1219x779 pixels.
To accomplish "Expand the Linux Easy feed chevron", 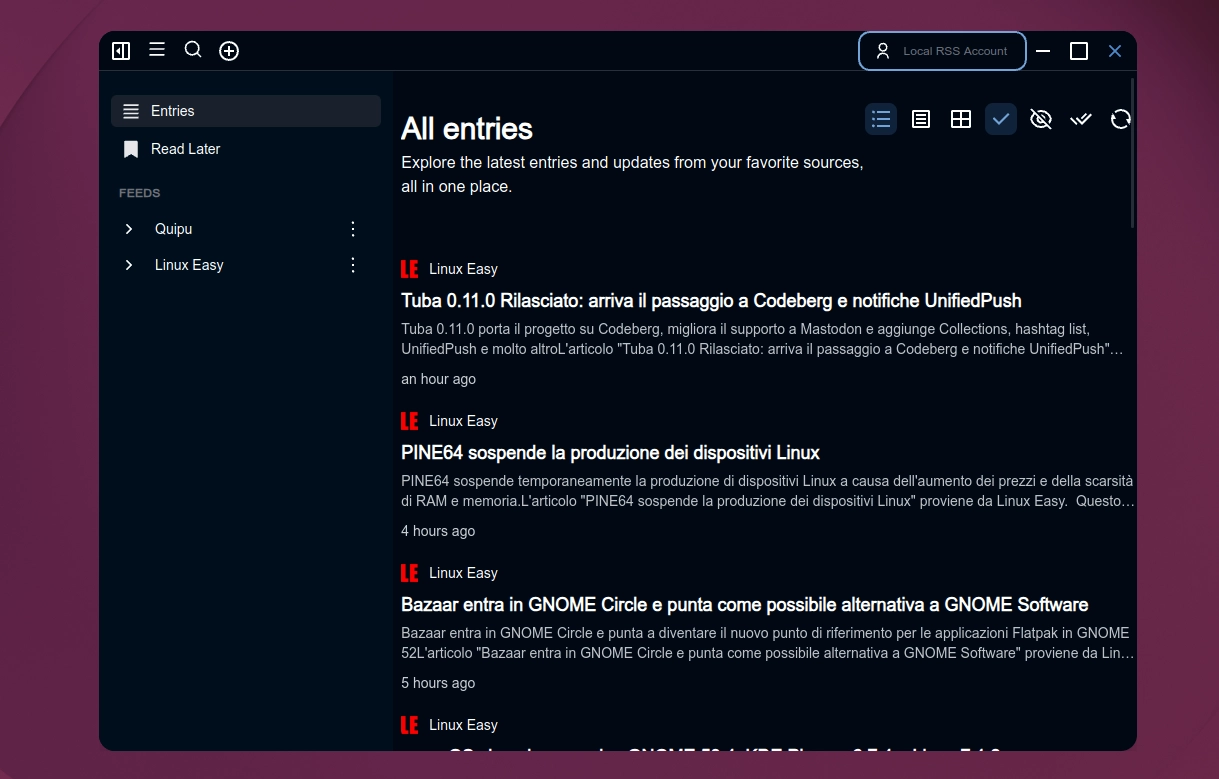I will [129, 265].
